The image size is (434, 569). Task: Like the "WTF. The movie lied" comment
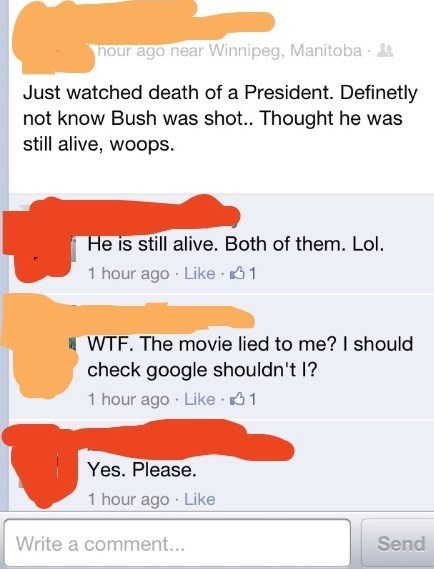200,399
